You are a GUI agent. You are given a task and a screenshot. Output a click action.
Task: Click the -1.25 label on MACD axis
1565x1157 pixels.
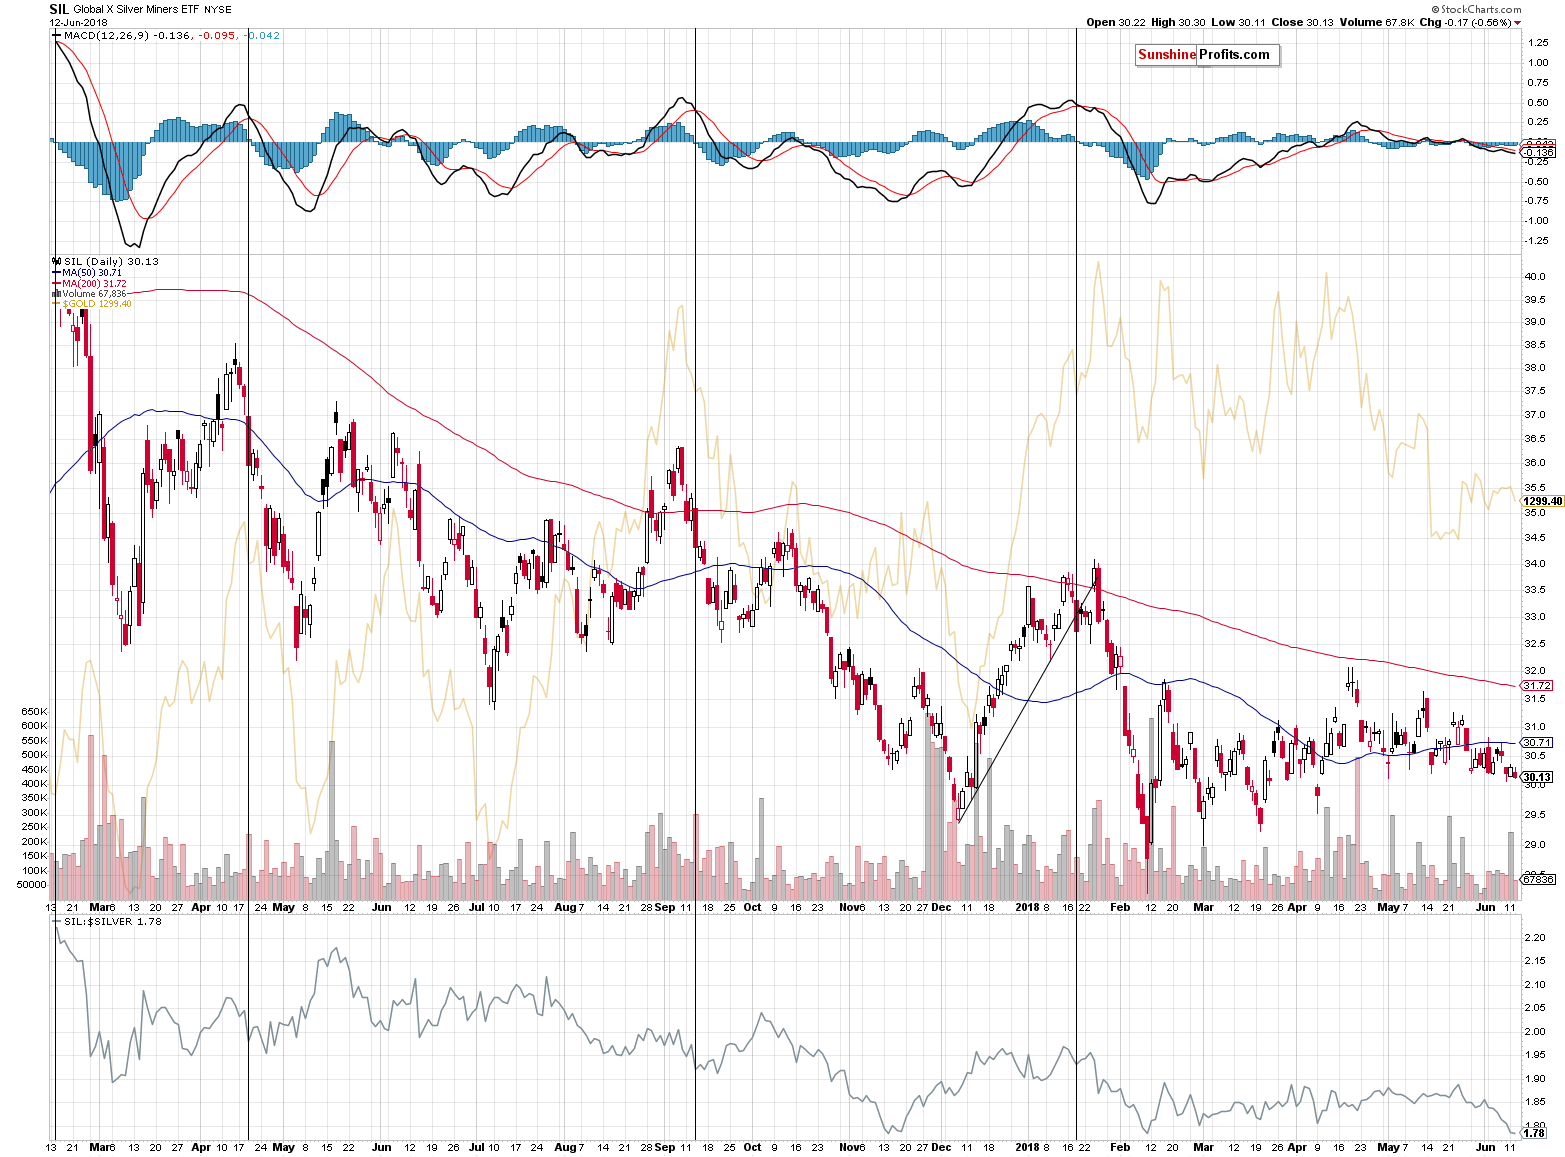(1537, 241)
